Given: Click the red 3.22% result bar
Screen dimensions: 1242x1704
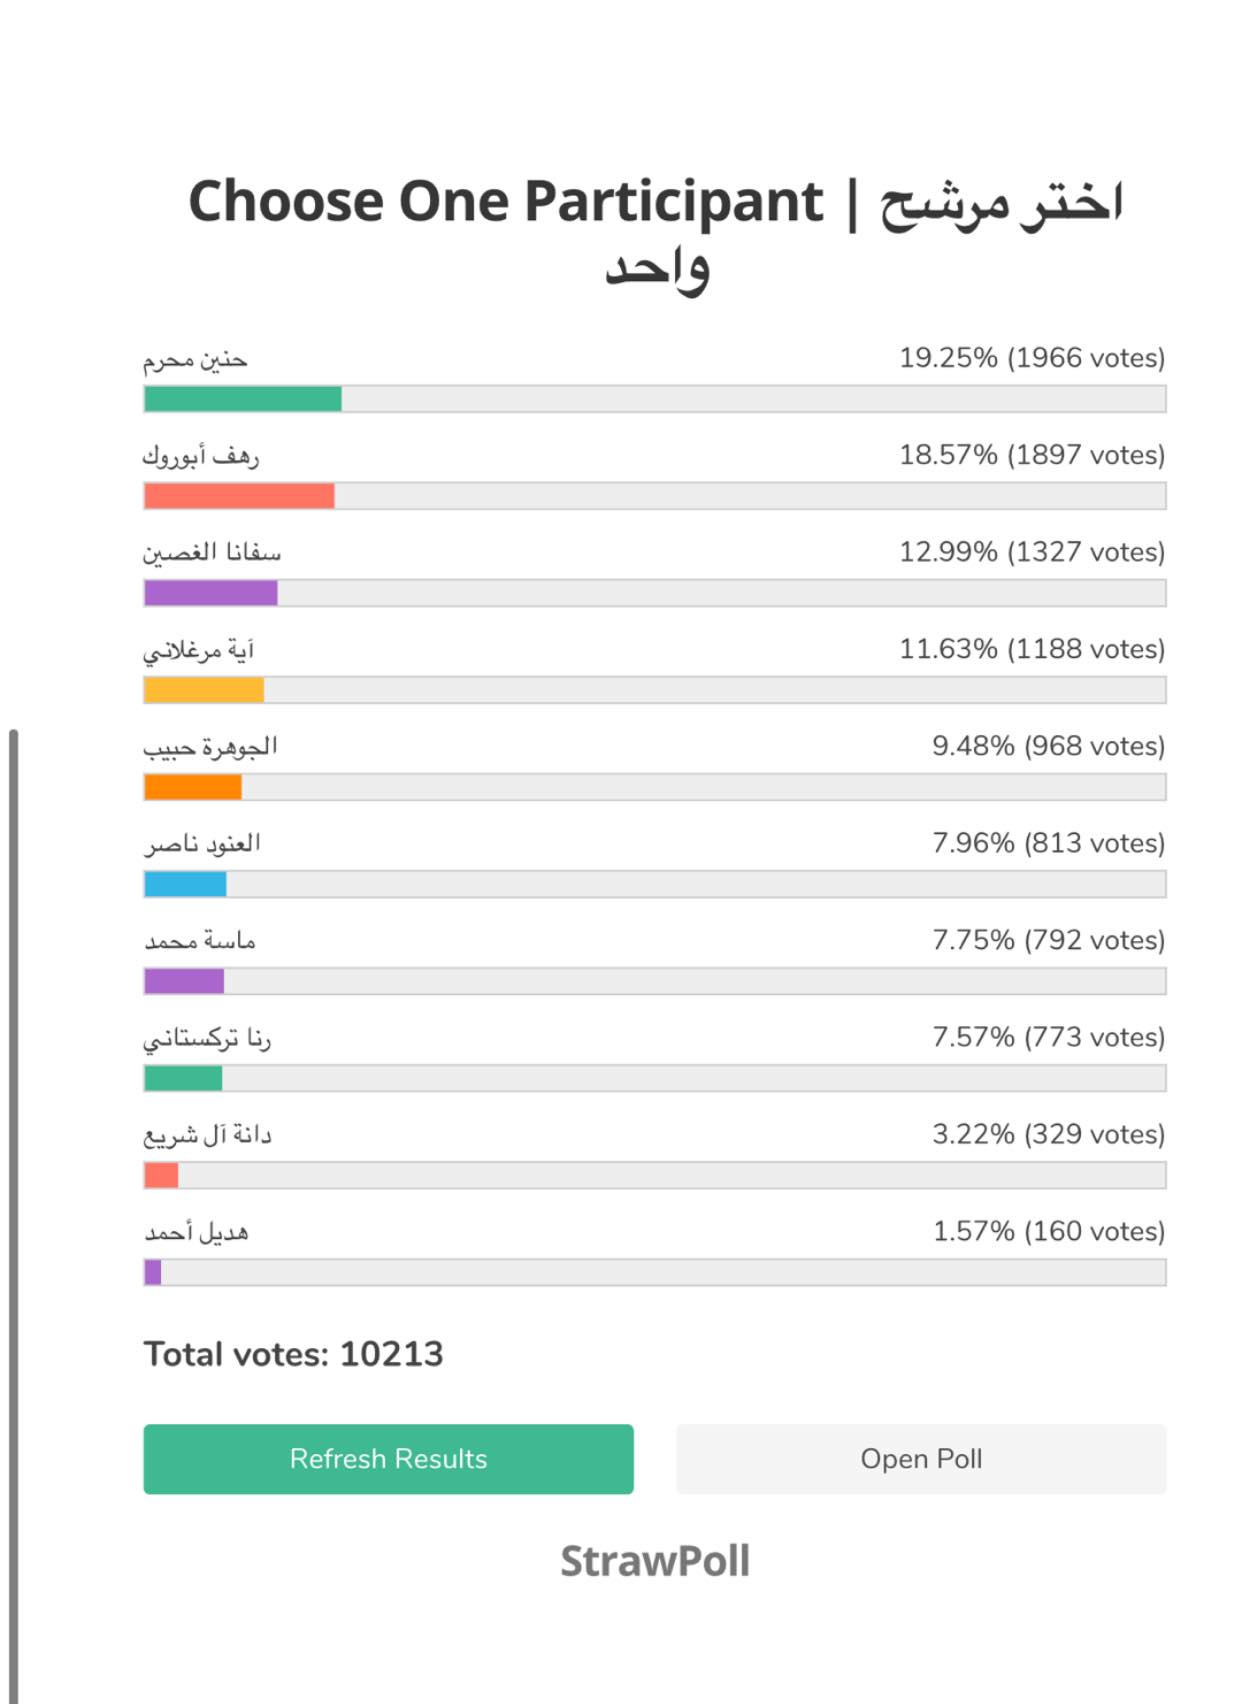Looking at the screenshot, I should (x=161, y=1175).
